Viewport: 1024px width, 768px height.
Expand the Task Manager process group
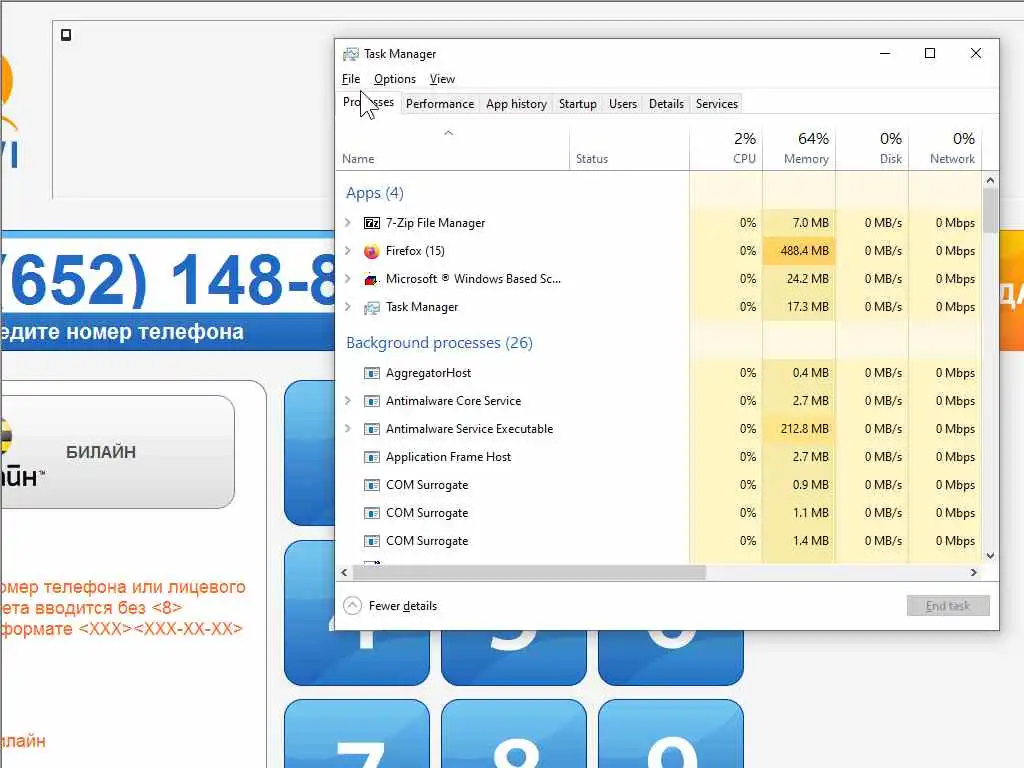(348, 307)
